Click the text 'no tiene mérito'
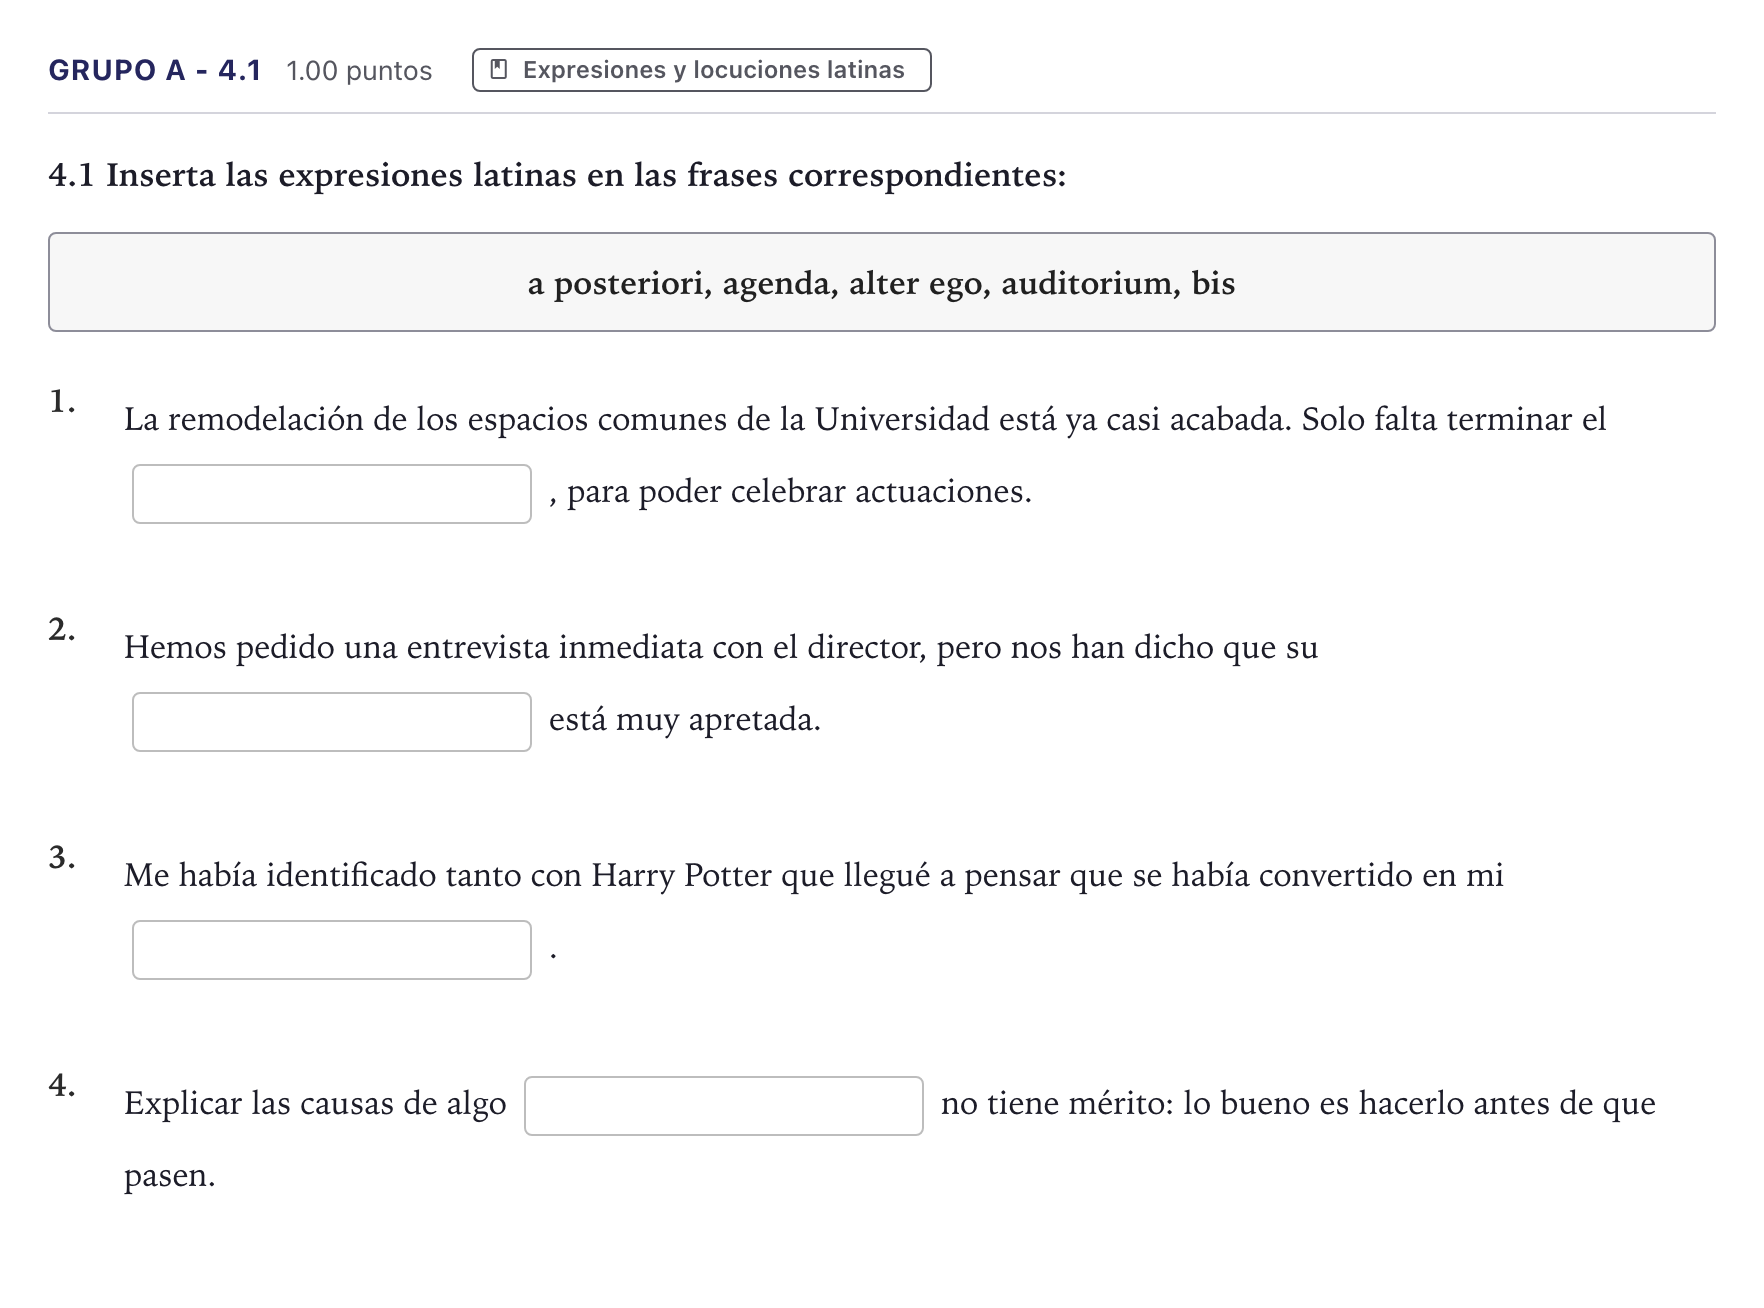This screenshot has width=1764, height=1308. coord(1055,1104)
